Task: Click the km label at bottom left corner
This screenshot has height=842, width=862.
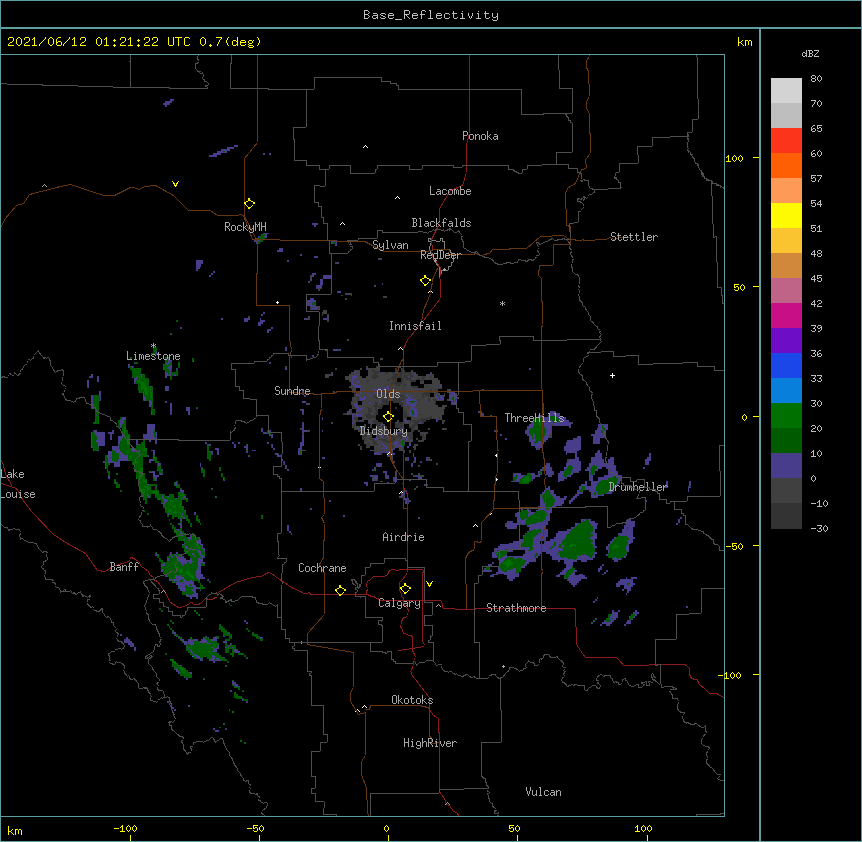Action: click(15, 830)
